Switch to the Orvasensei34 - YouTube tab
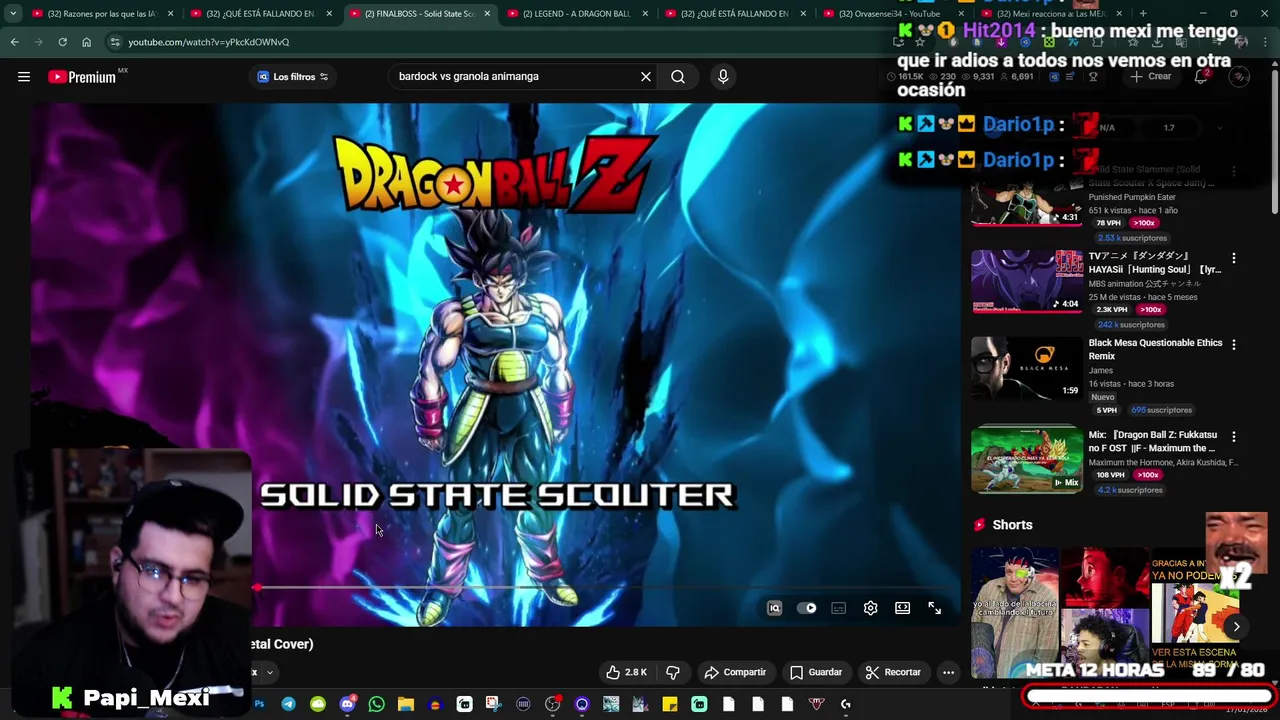 (x=890, y=14)
